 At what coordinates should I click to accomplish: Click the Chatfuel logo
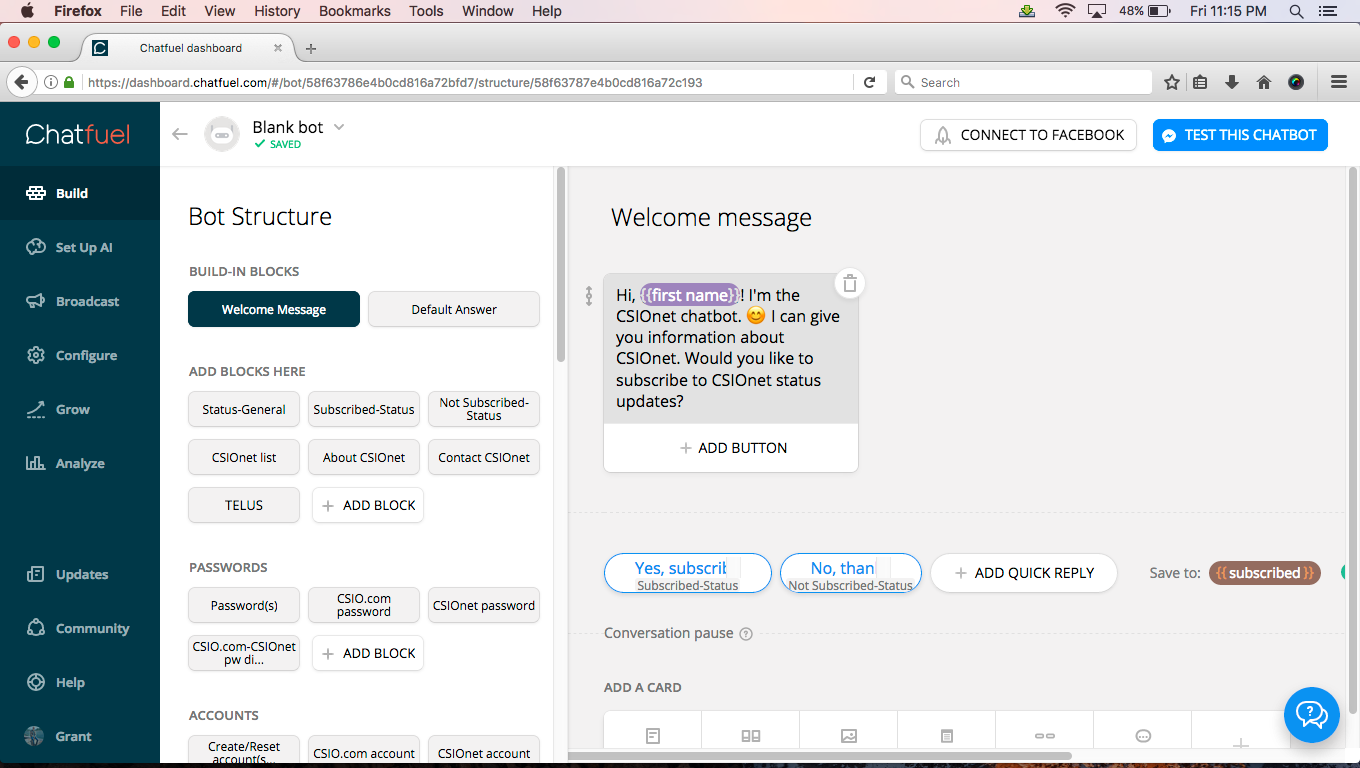point(78,134)
